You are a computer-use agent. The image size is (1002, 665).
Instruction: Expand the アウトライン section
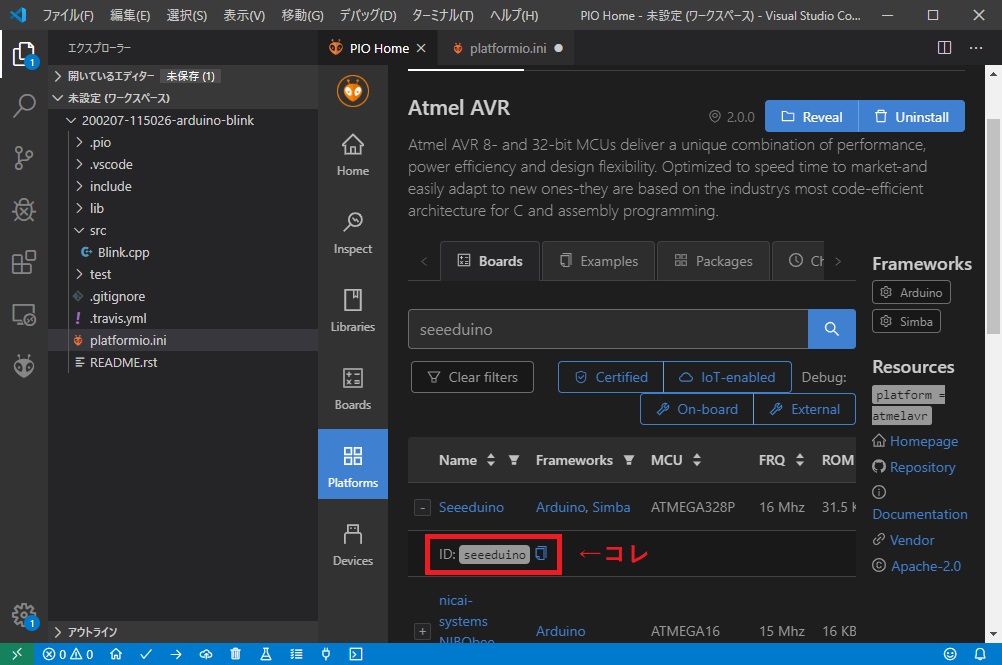183,632
